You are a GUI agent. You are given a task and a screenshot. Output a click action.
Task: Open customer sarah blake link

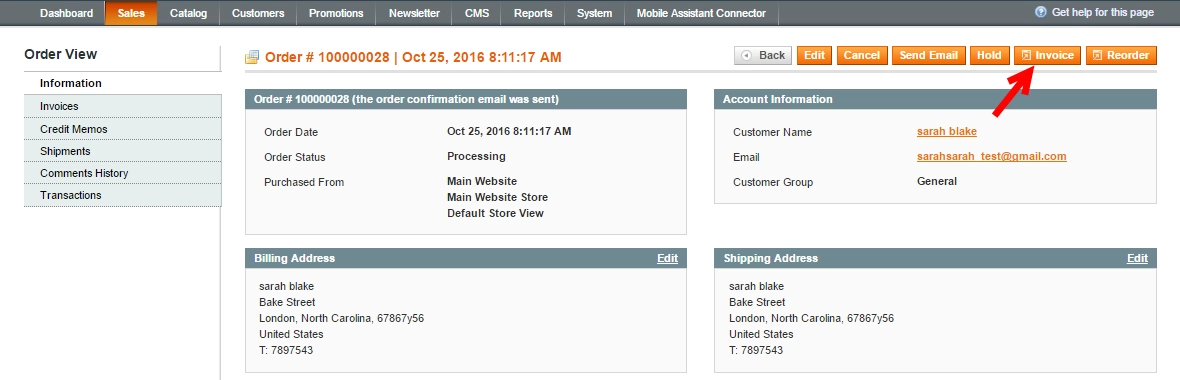(x=947, y=132)
